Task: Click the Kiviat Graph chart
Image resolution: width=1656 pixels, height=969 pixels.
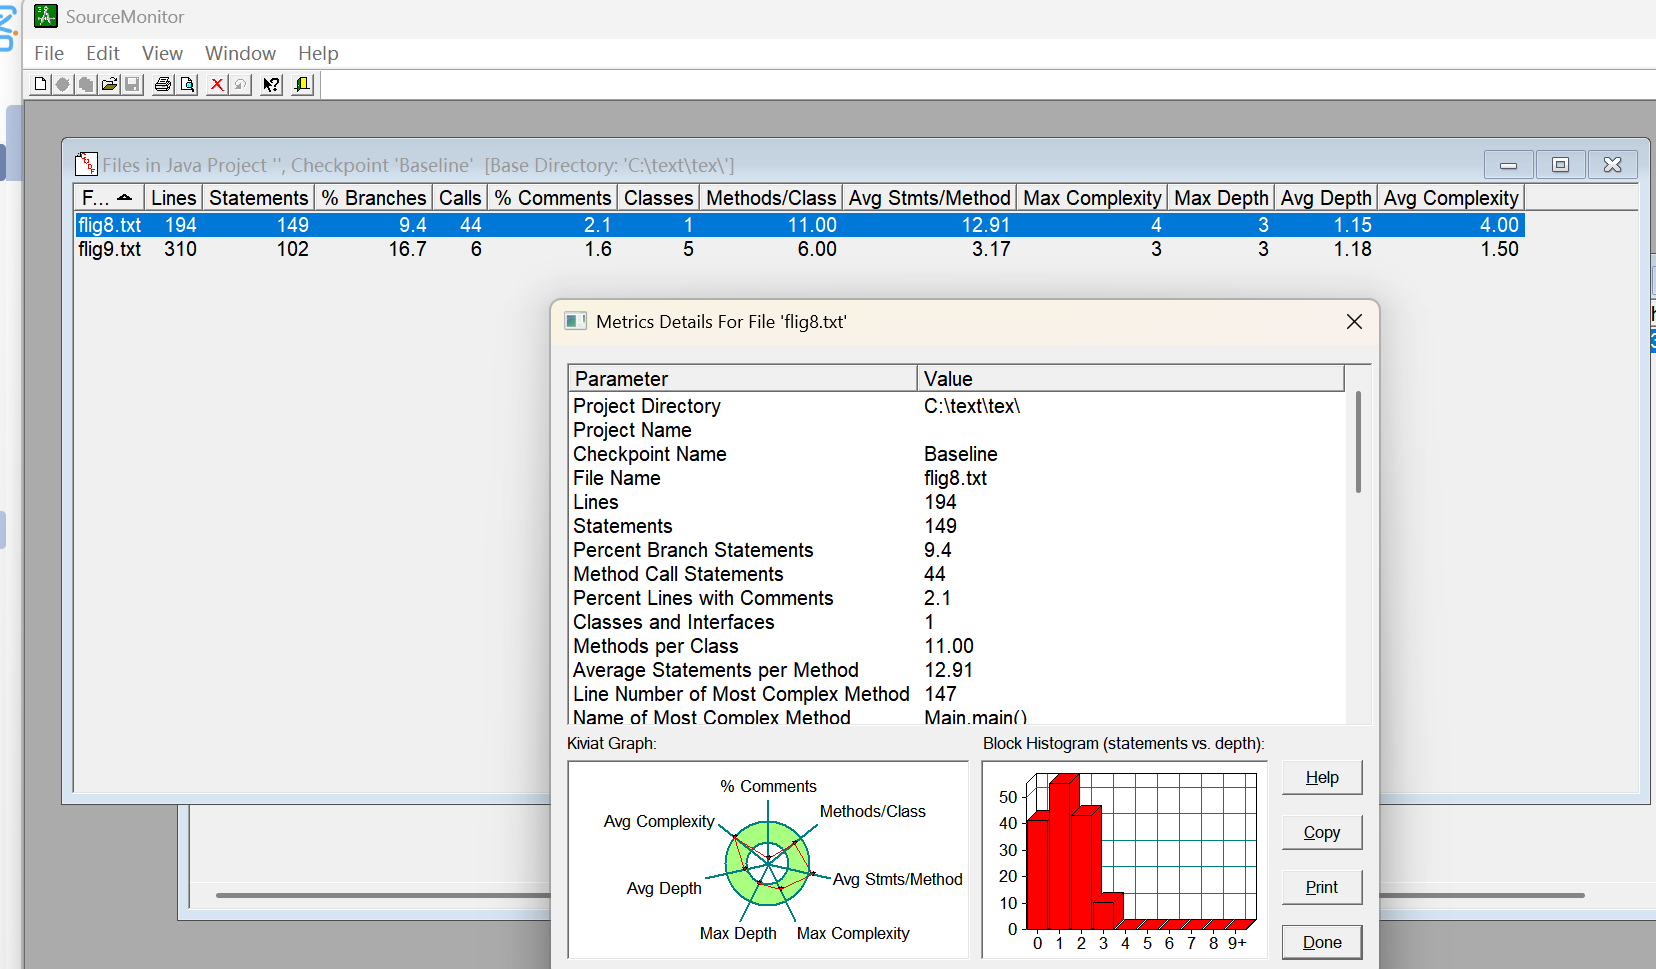Action: 768,860
